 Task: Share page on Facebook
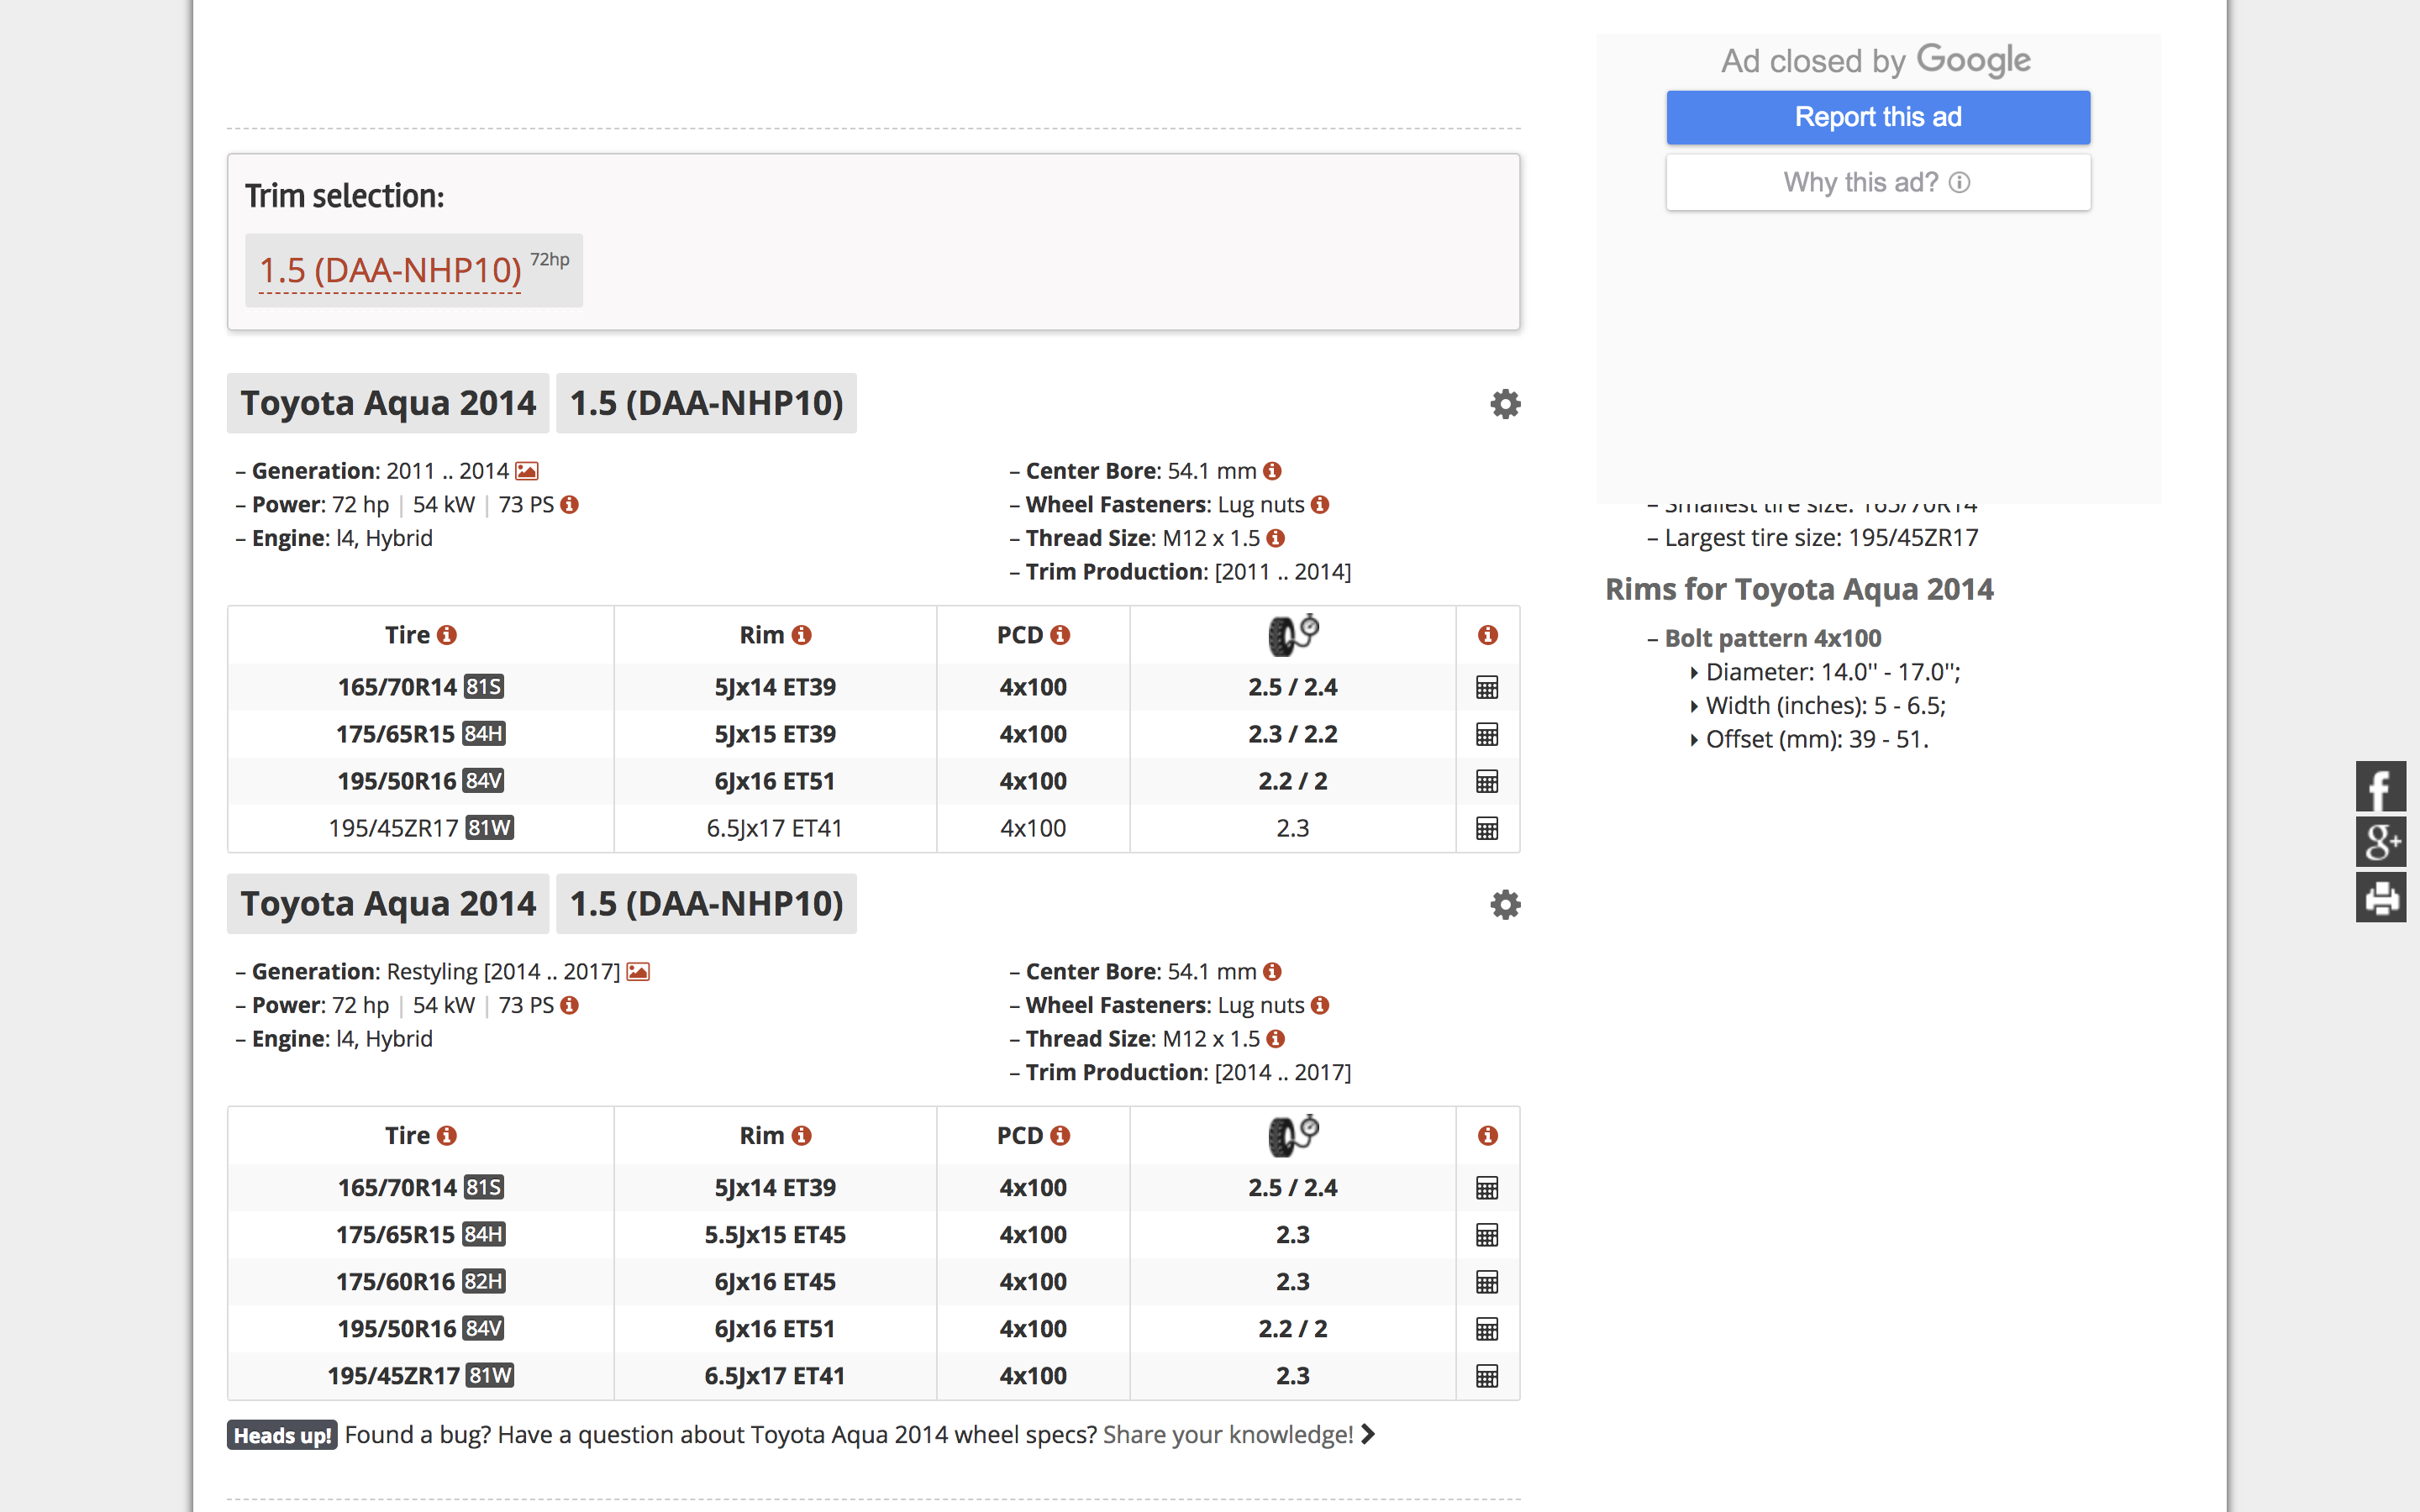click(x=2381, y=787)
